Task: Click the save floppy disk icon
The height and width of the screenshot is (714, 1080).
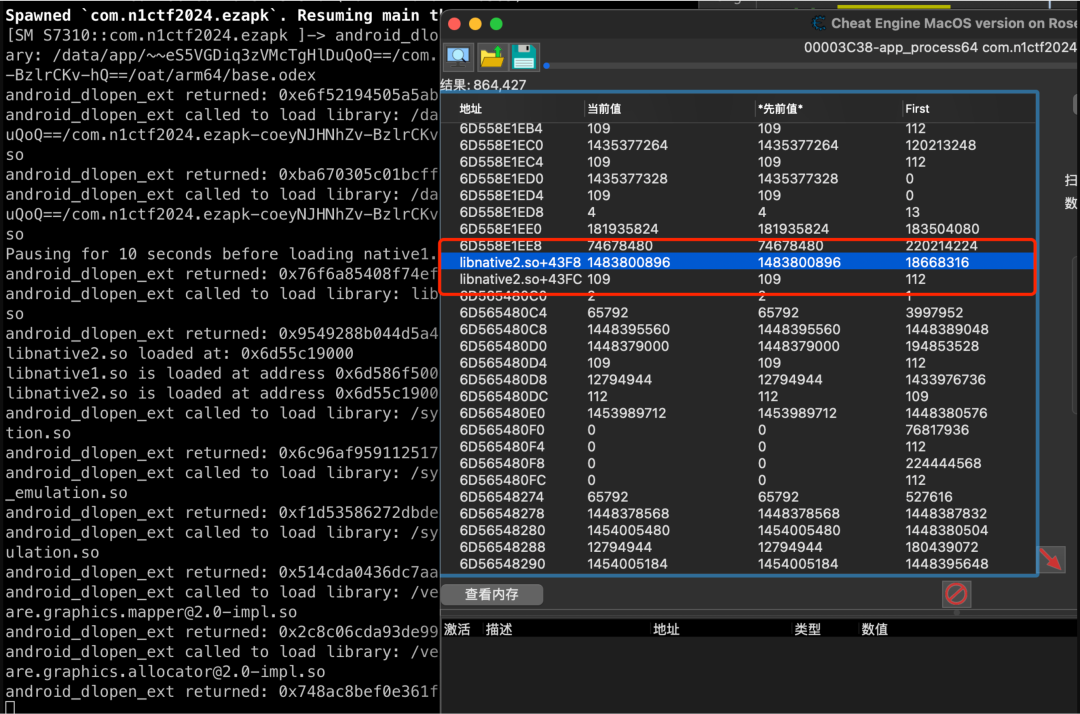Action: [524, 56]
